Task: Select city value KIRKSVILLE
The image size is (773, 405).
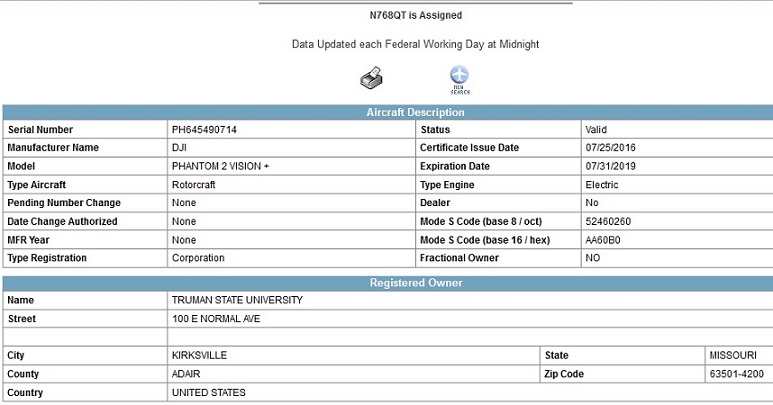Action: pyautogui.click(x=199, y=355)
